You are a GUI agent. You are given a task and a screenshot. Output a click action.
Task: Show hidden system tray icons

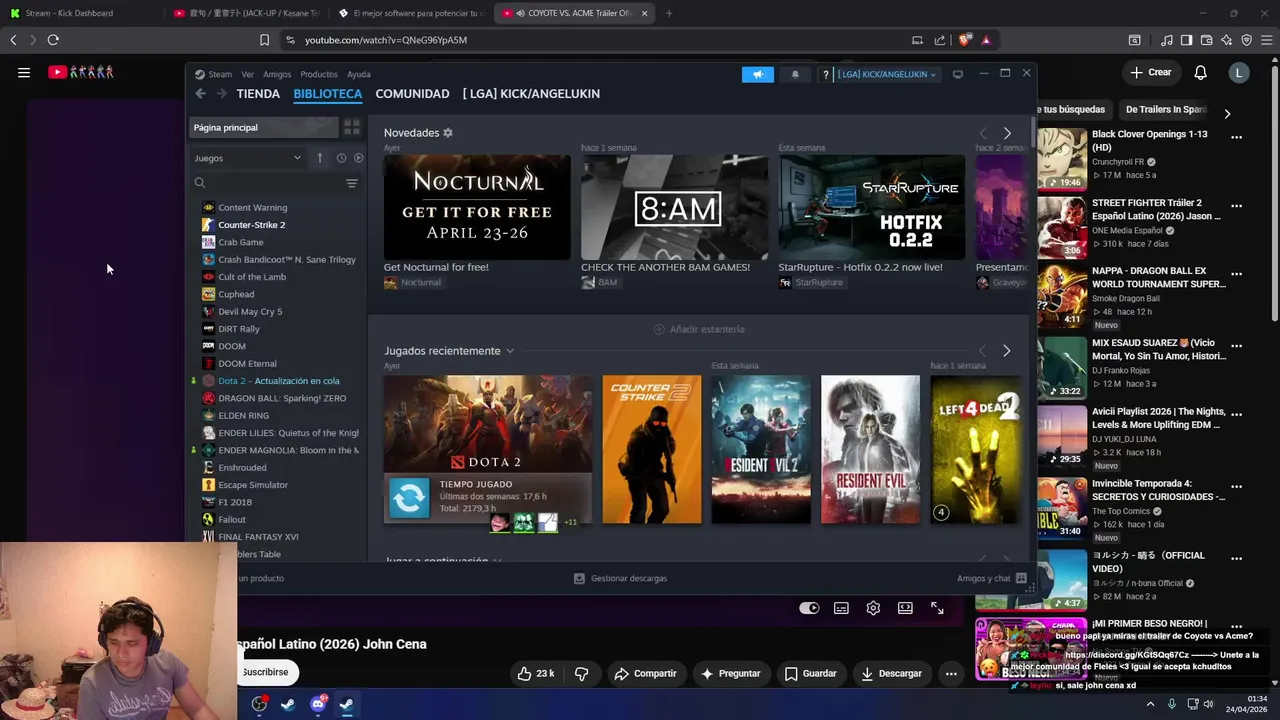[1150, 704]
